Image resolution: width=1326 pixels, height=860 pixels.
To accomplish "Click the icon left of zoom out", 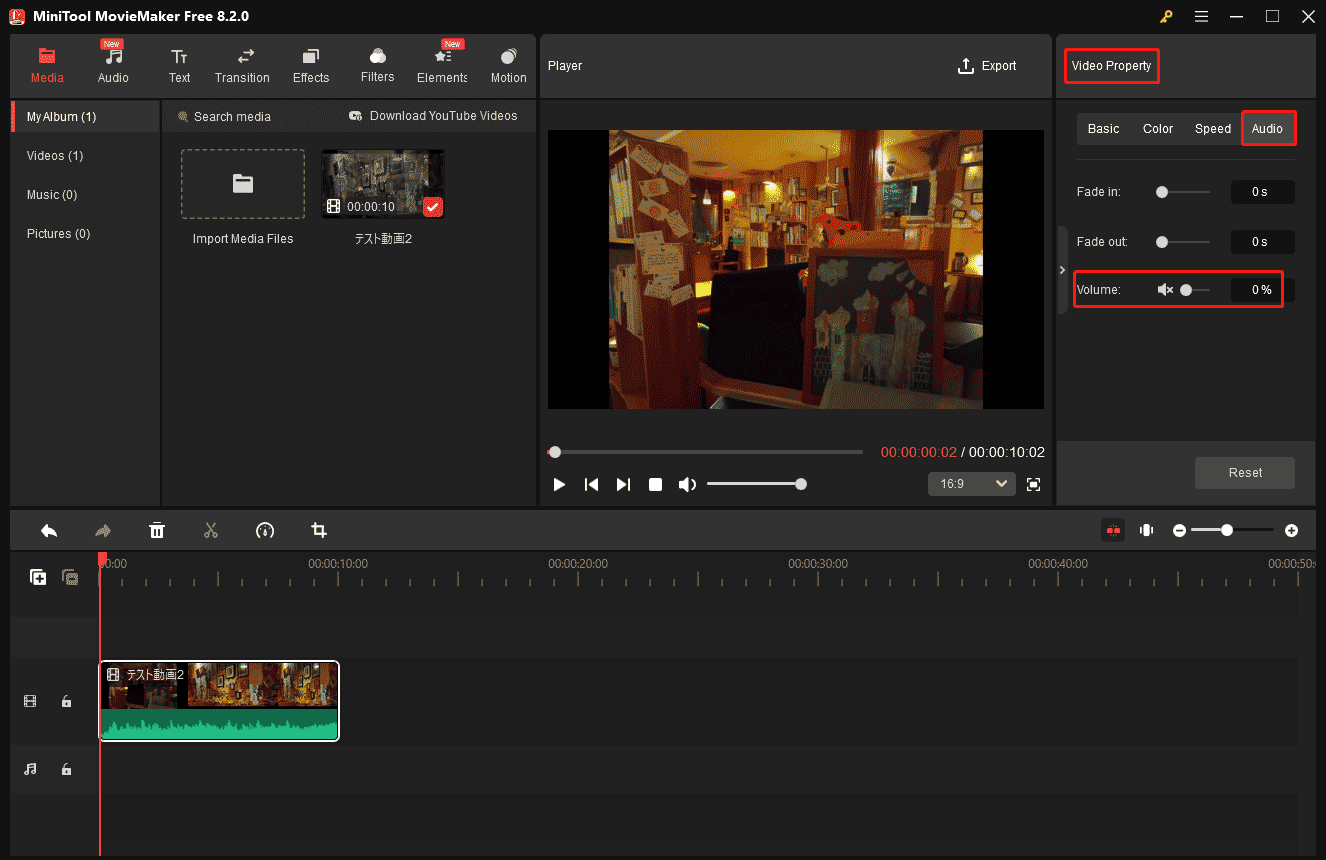I will click(1147, 530).
